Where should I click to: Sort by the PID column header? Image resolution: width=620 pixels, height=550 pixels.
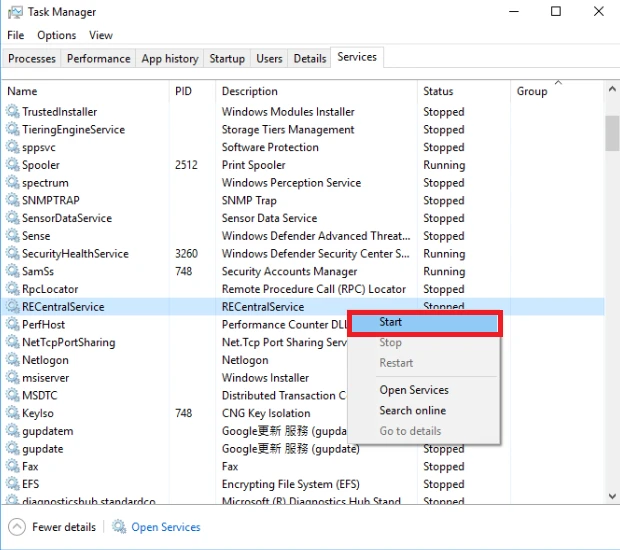pos(193,91)
